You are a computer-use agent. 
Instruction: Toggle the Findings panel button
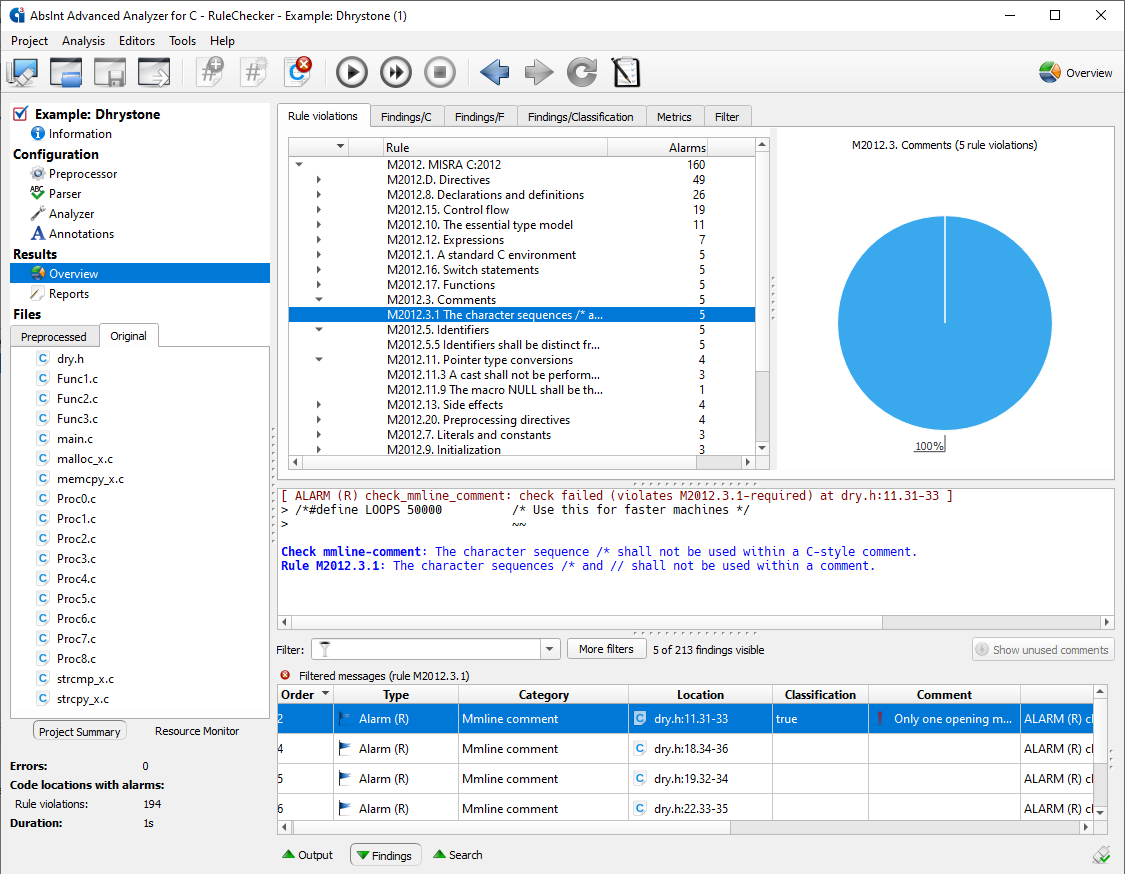click(385, 855)
